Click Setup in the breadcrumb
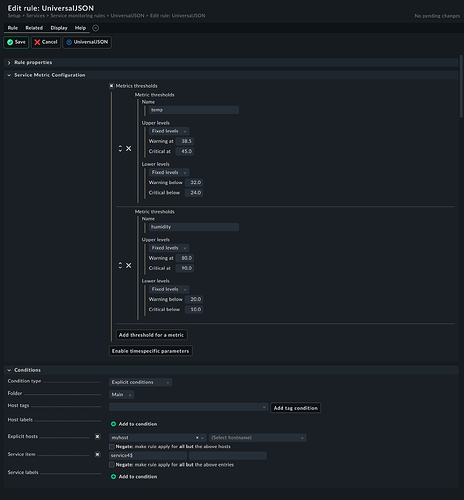Image resolution: width=464 pixels, height=500 pixels. [x=14, y=16]
